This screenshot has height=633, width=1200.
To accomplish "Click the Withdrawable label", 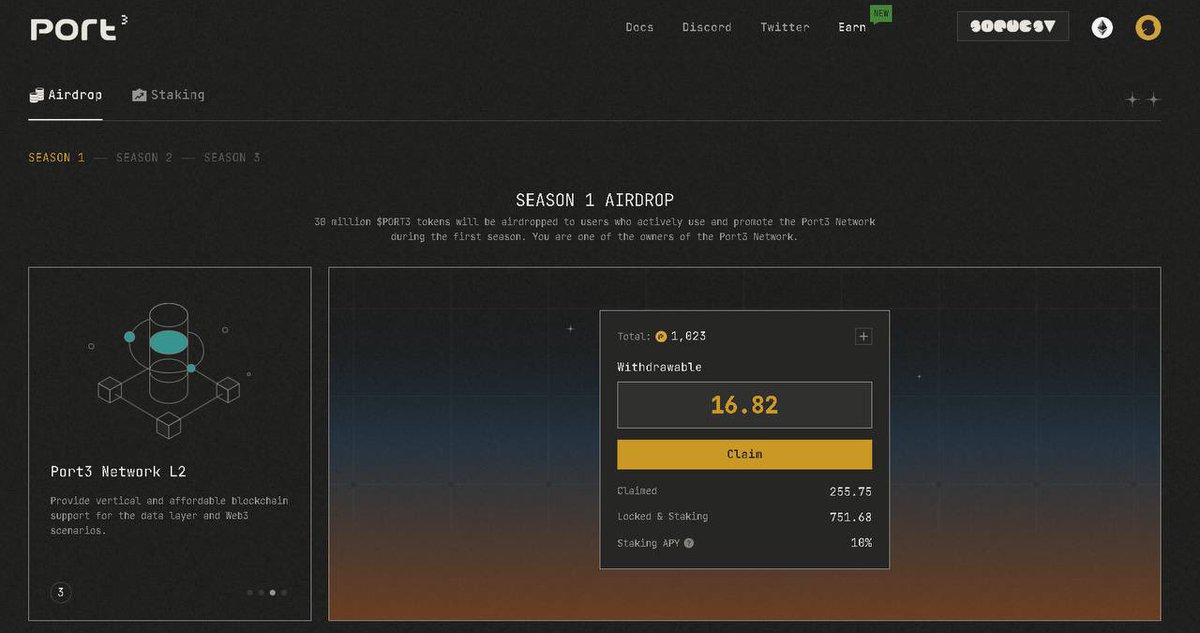I will pyautogui.click(x=659, y=367).
